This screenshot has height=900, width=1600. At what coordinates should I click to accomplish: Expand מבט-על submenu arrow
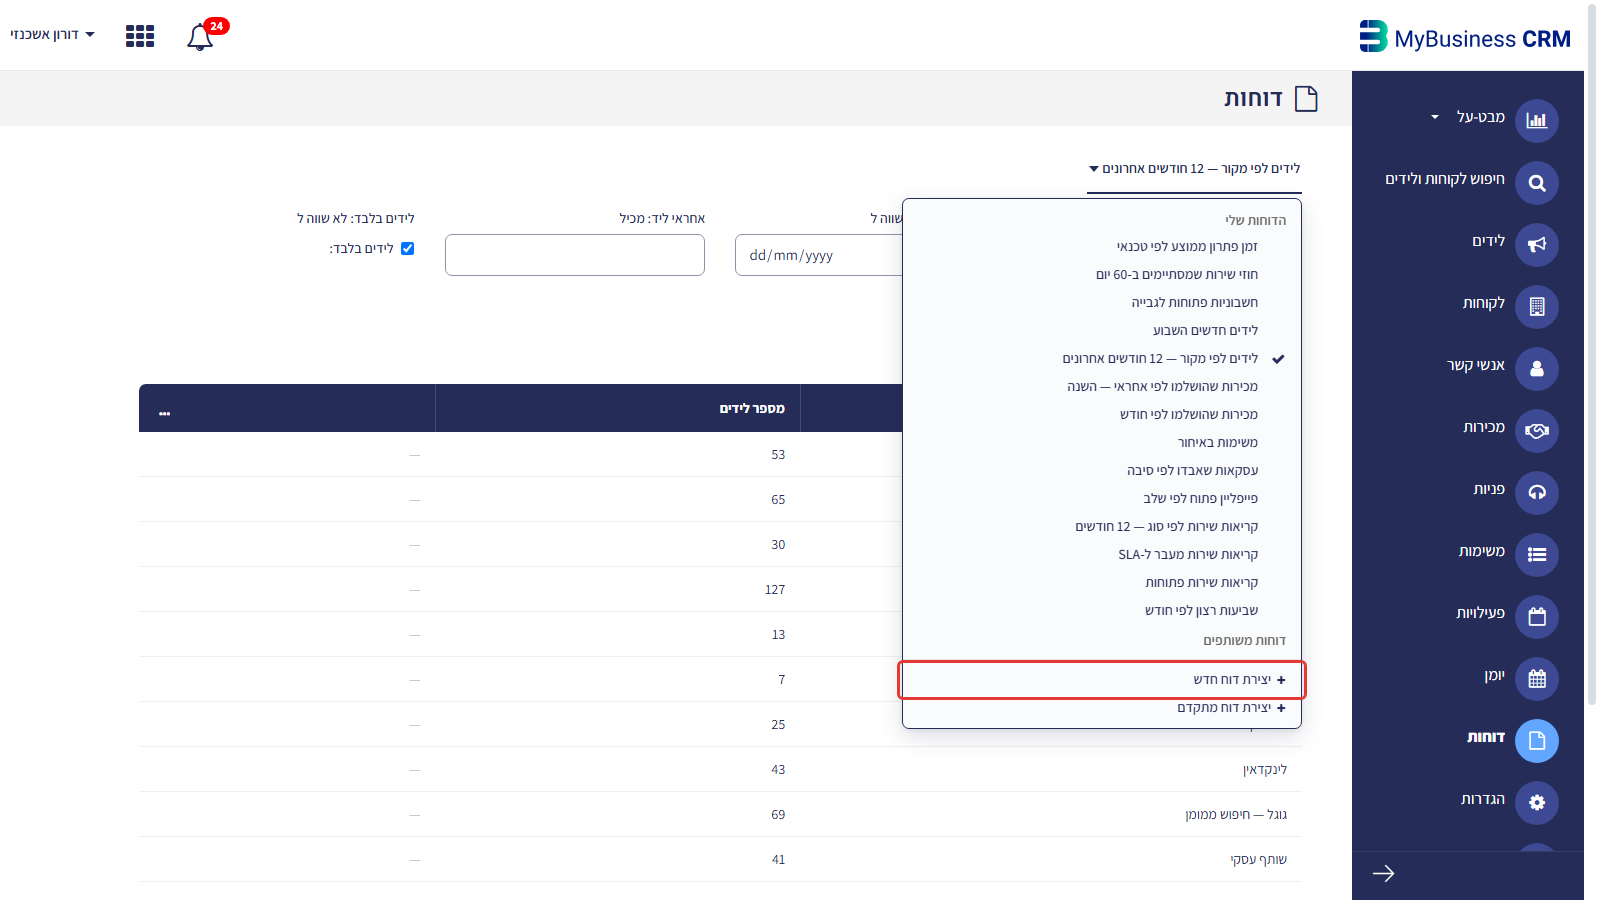[x=1435, y=117]
